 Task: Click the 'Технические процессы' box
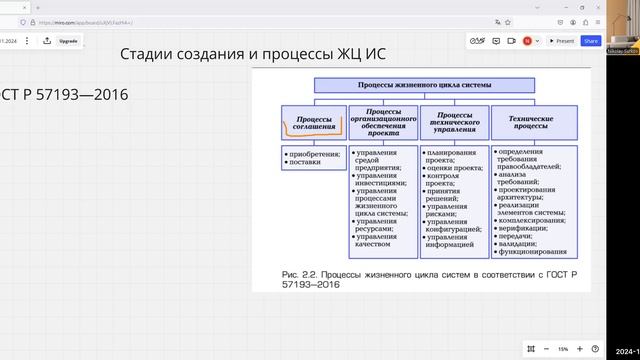[534, 122]
